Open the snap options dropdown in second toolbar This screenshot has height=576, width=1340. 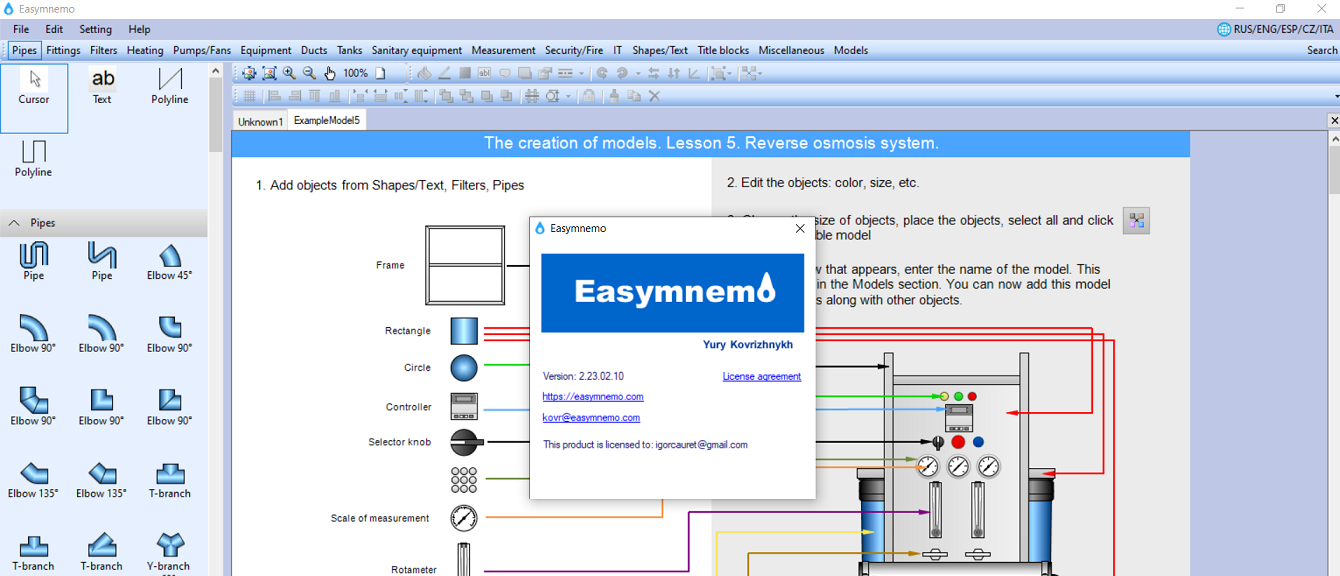point(568,96)
